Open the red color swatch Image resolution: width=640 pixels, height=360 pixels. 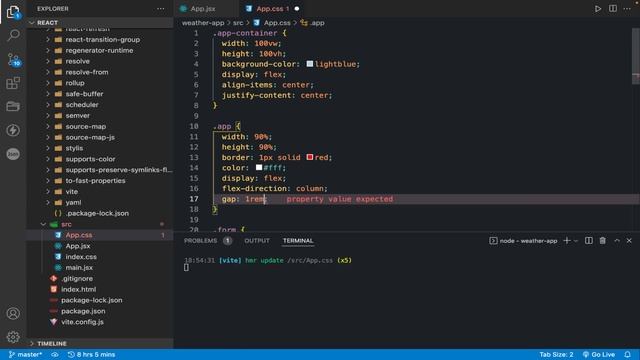[x=310, y=157]
